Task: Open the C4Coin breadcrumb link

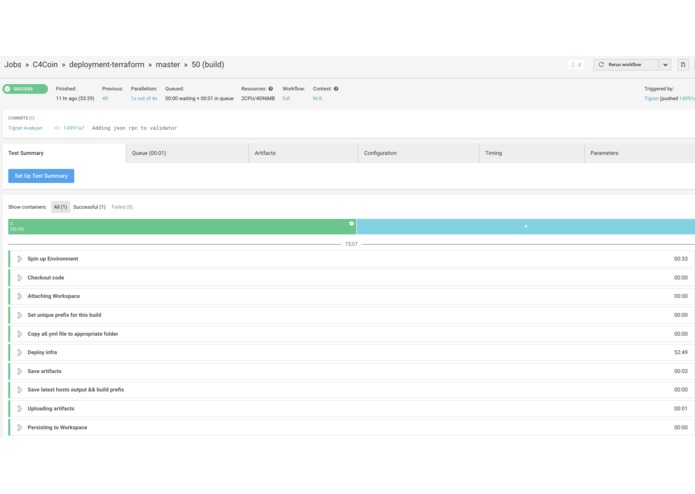Action: (x=45, y=65)
